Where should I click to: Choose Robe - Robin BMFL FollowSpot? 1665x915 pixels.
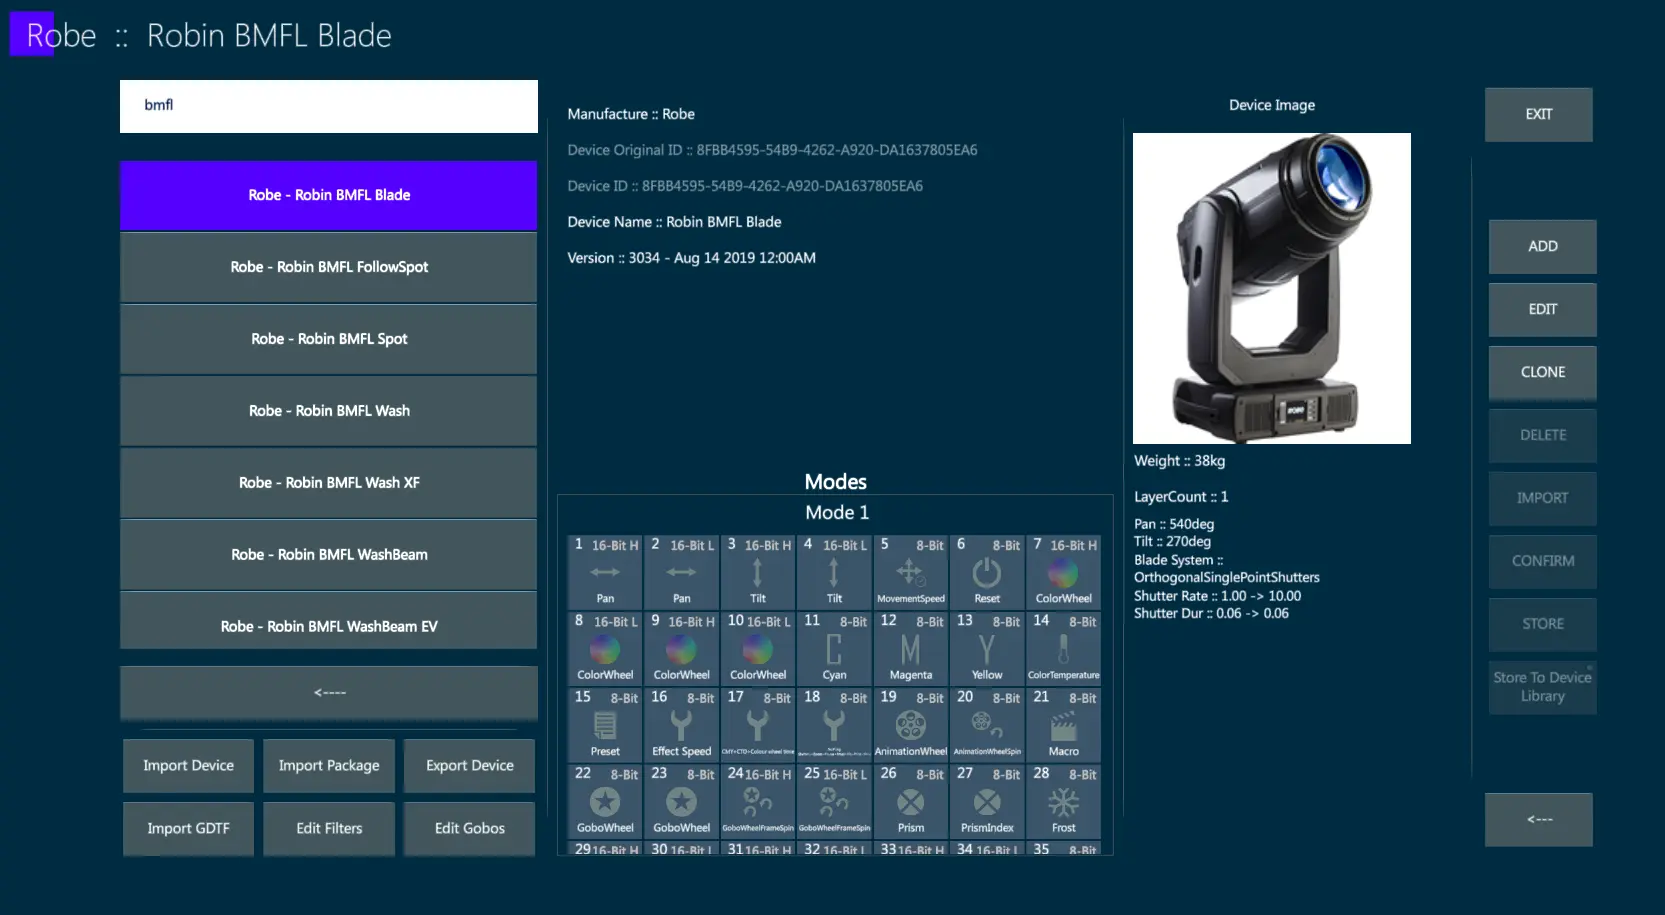[329, 267]
